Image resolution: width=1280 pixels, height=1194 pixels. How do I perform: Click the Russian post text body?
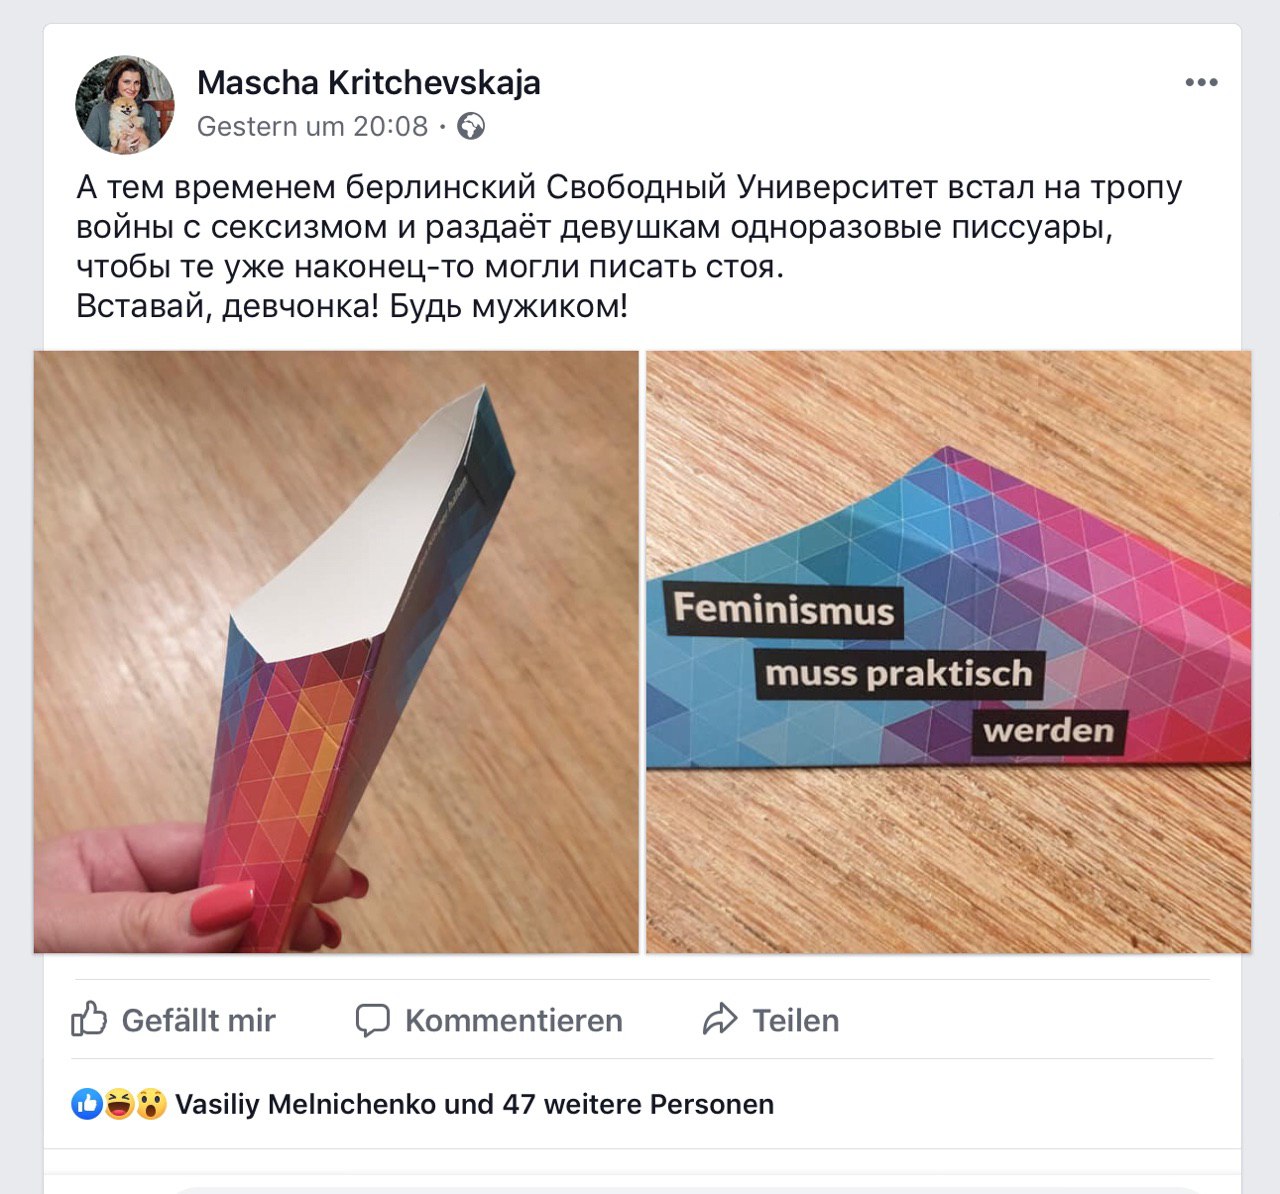[629, 246]
